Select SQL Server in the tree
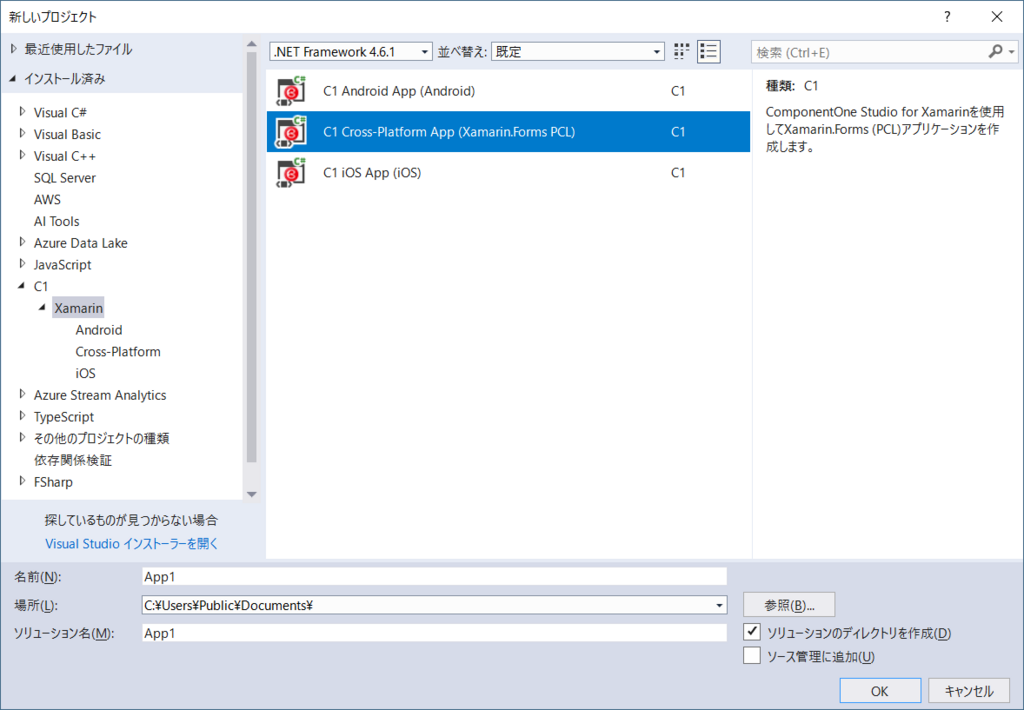 pos(65,178)
